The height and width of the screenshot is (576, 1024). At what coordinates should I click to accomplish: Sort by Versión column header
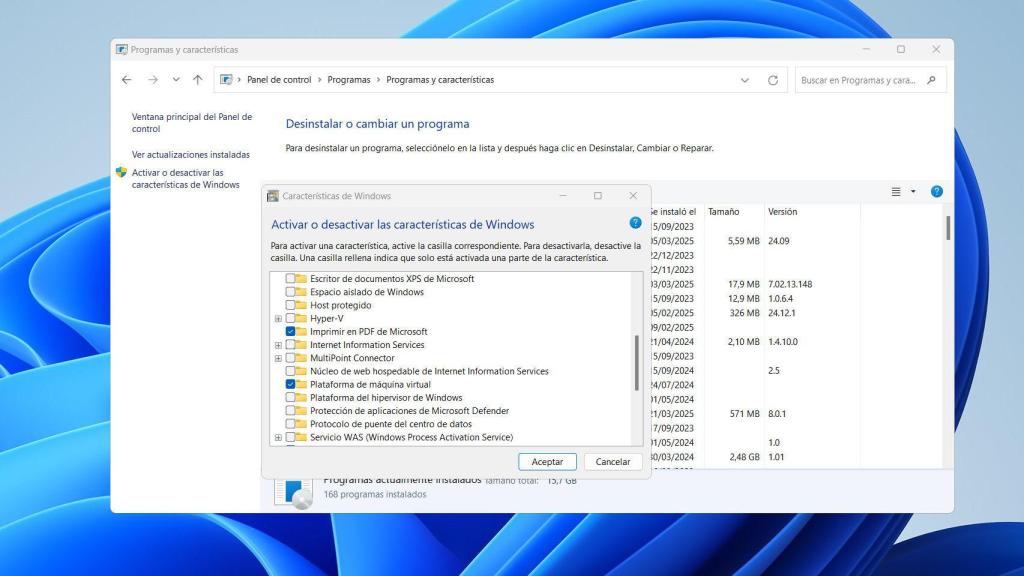click(x=812, y=212)
